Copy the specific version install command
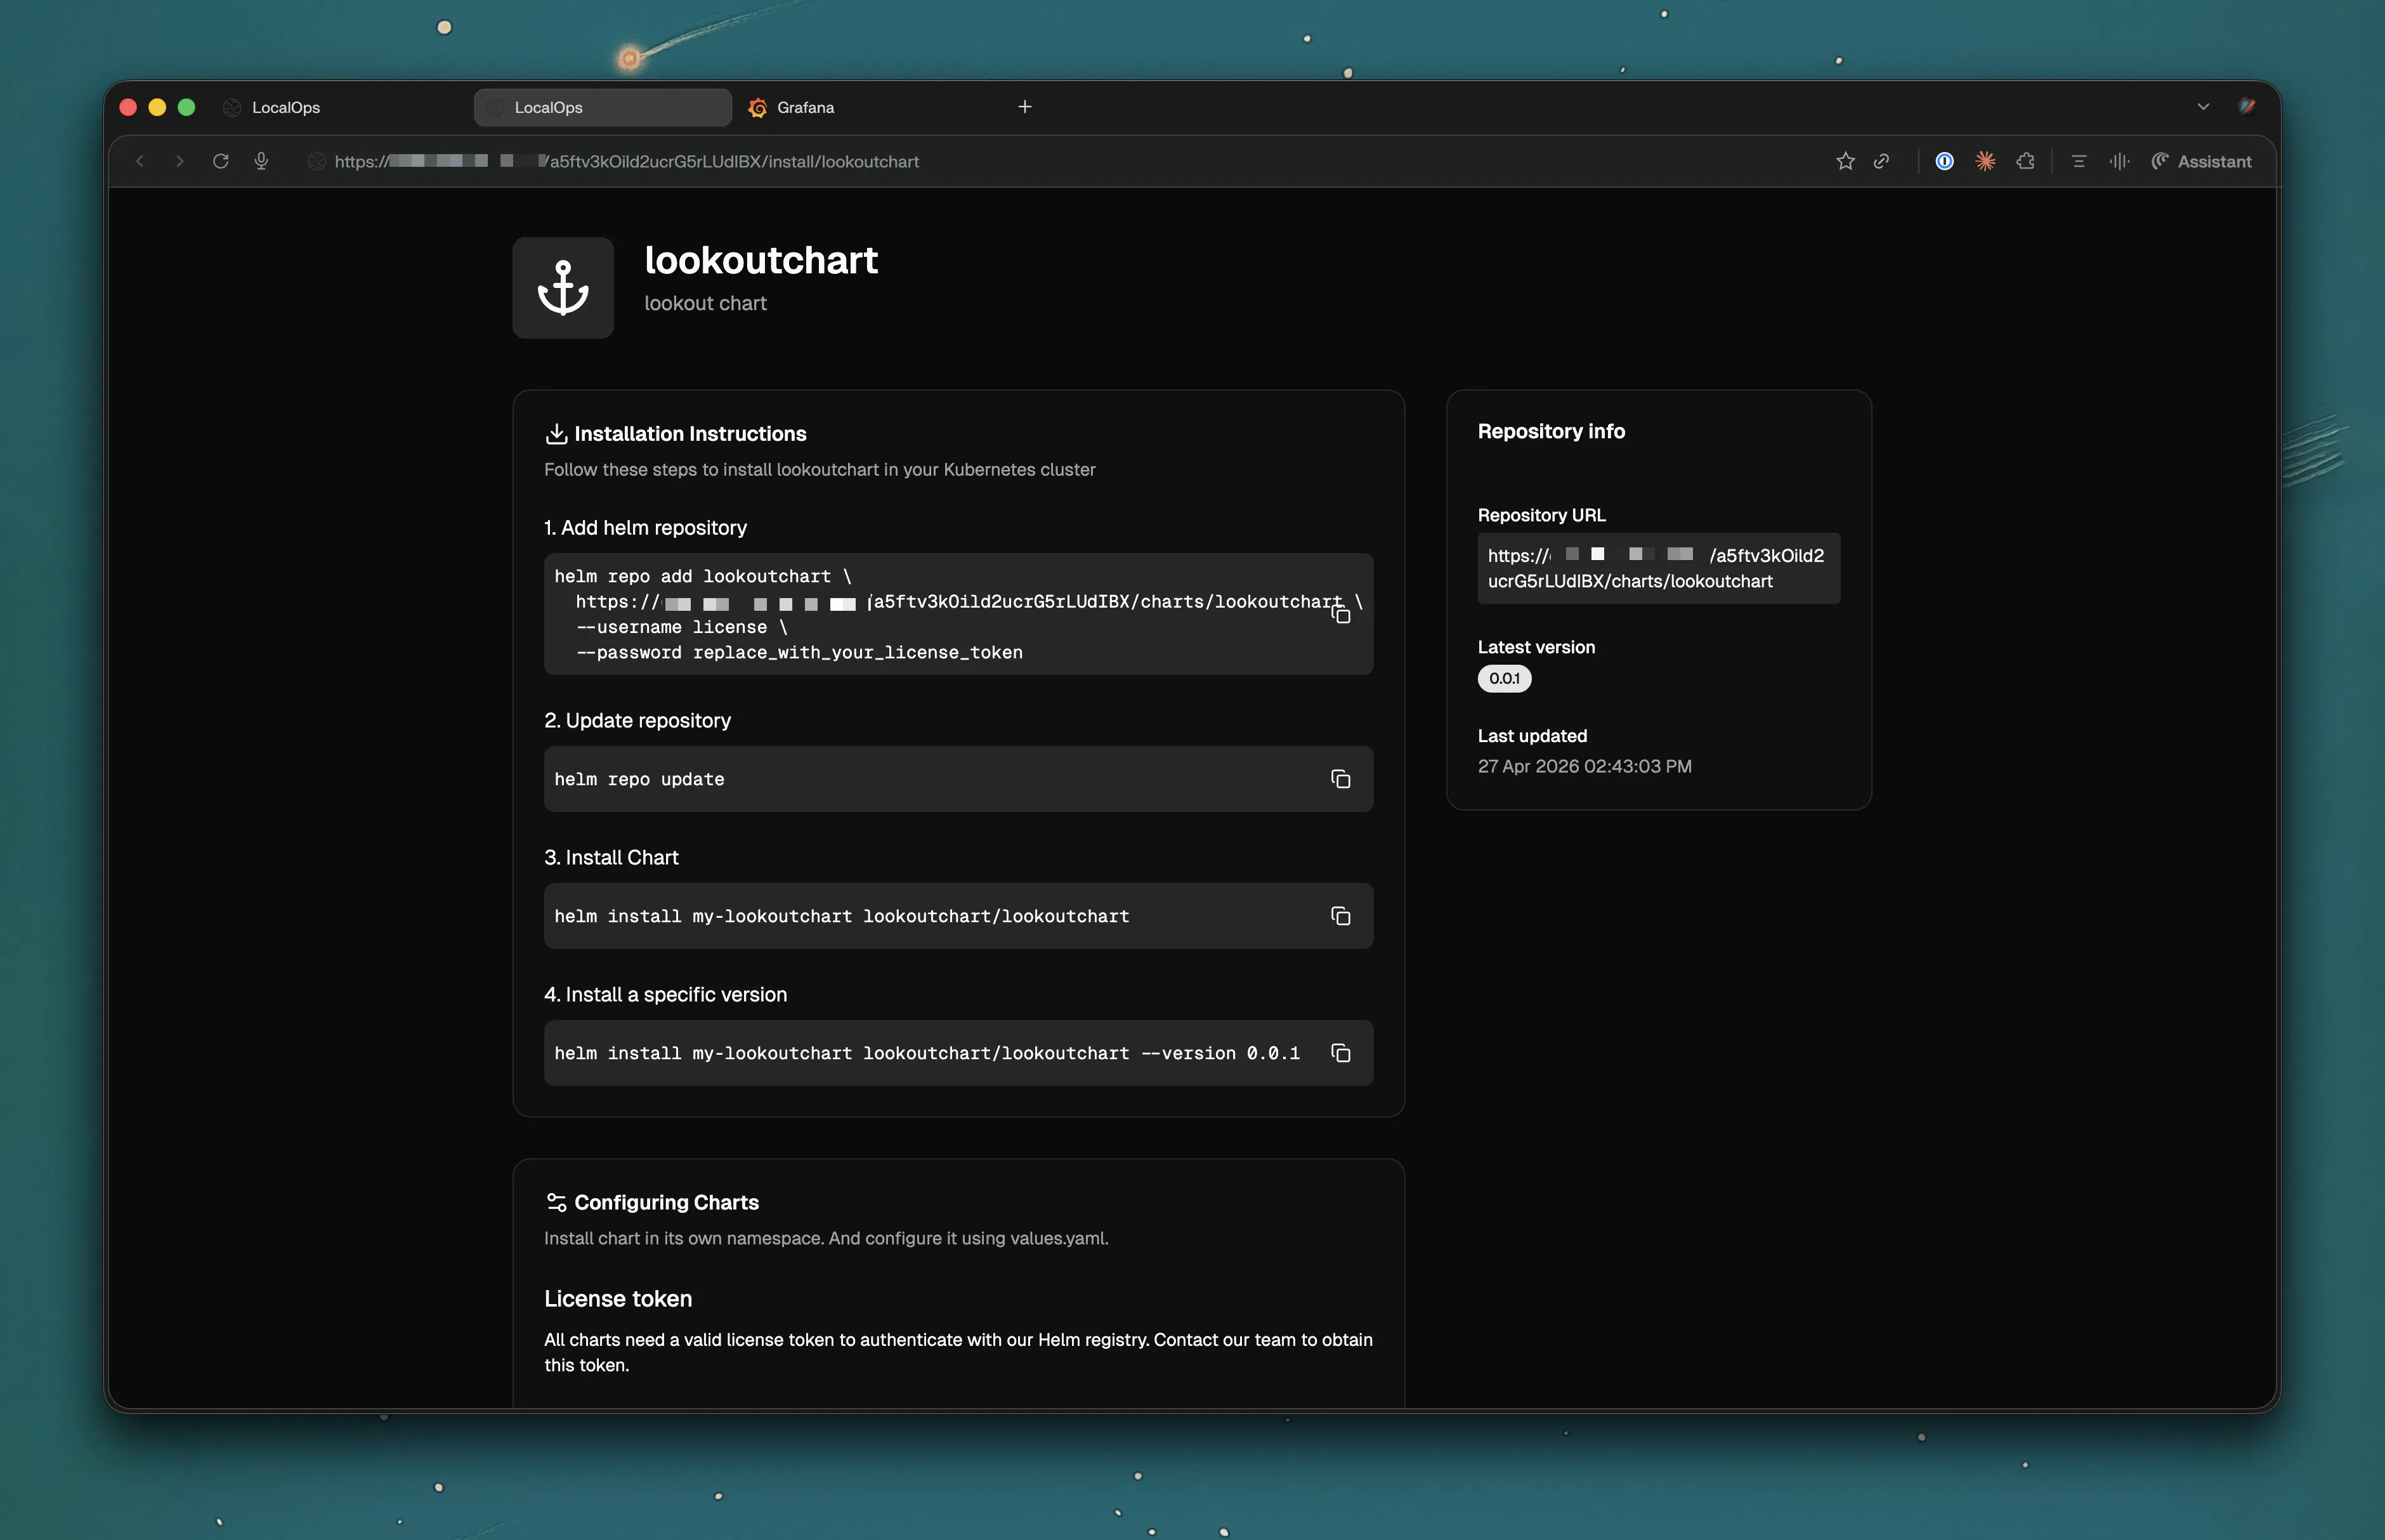The height and width of the screenshot is (1540, 2385). [1341, 1053]
